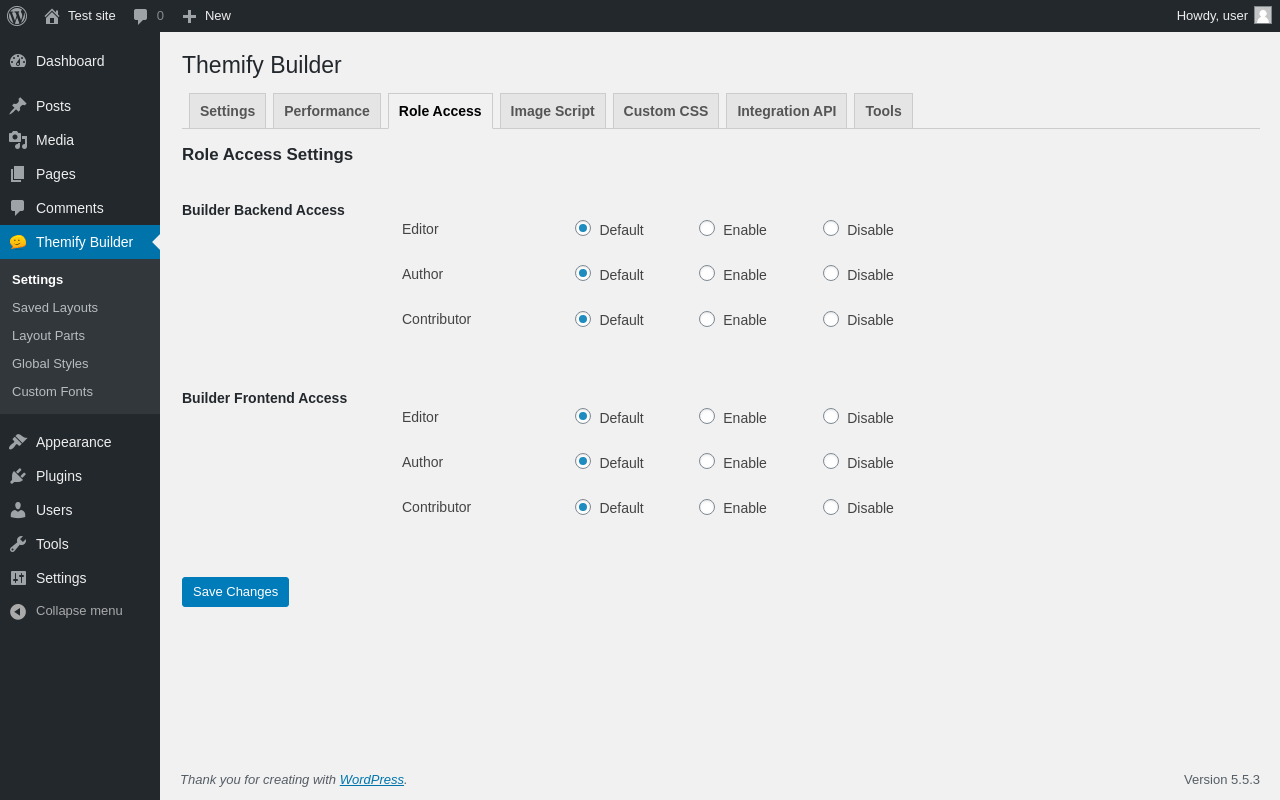Select Enable for Backend Author access
This screenshot has width=1280, height=800.
[707, 273]
